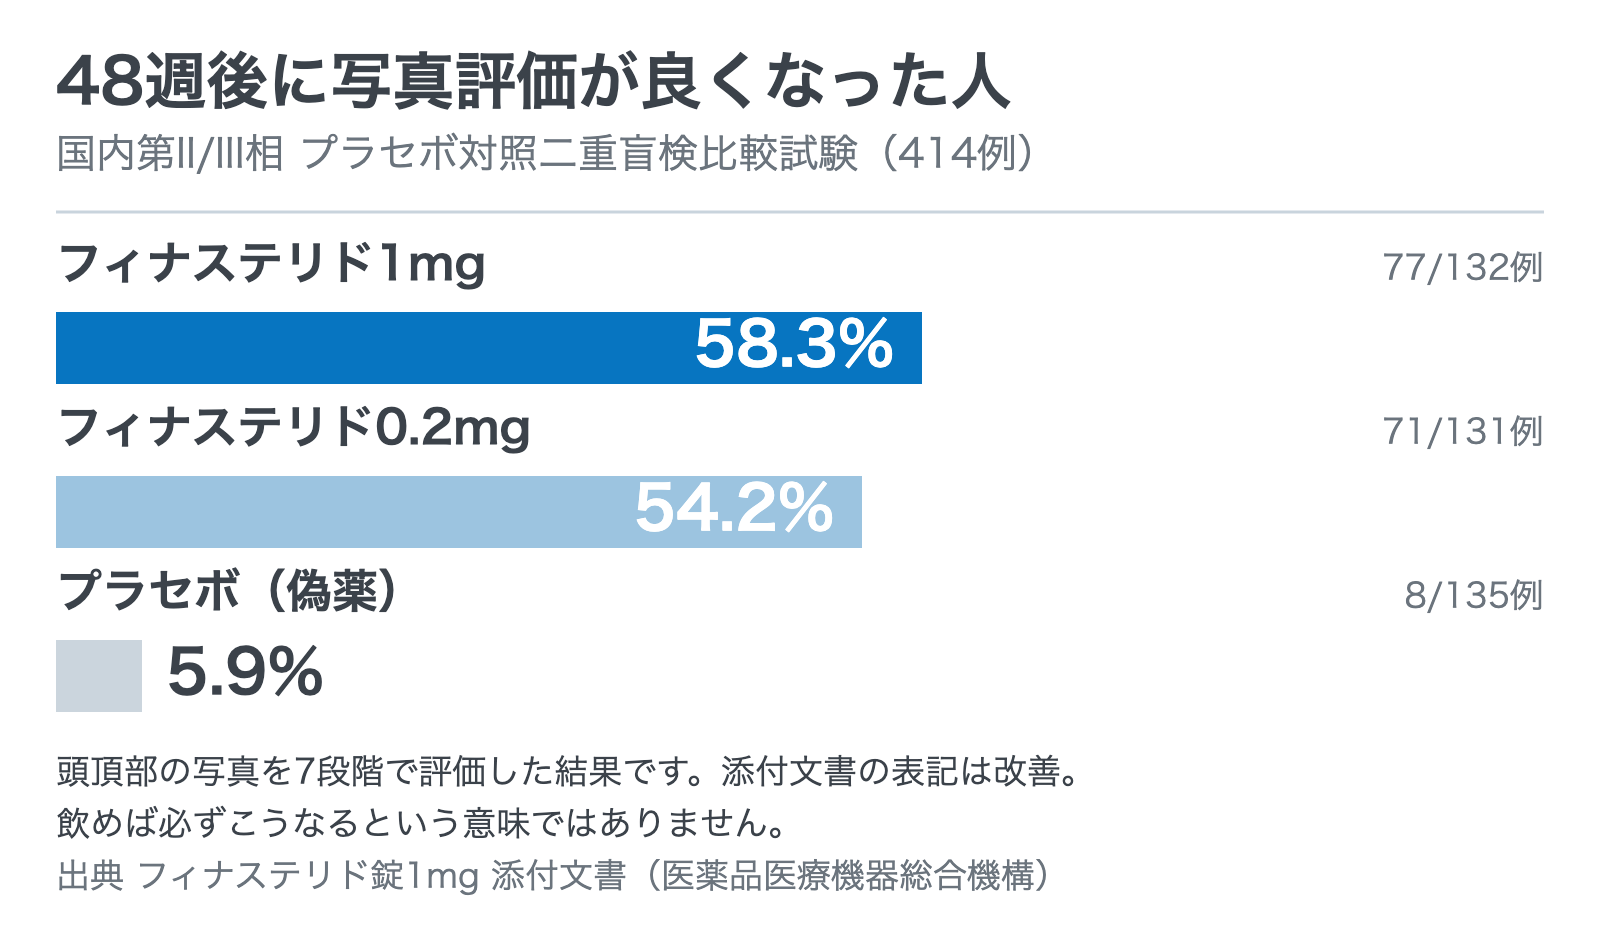Click the horizontal divider under the subtitle
The width and height of the screenshot is (1600, 948).
point(800,212)
